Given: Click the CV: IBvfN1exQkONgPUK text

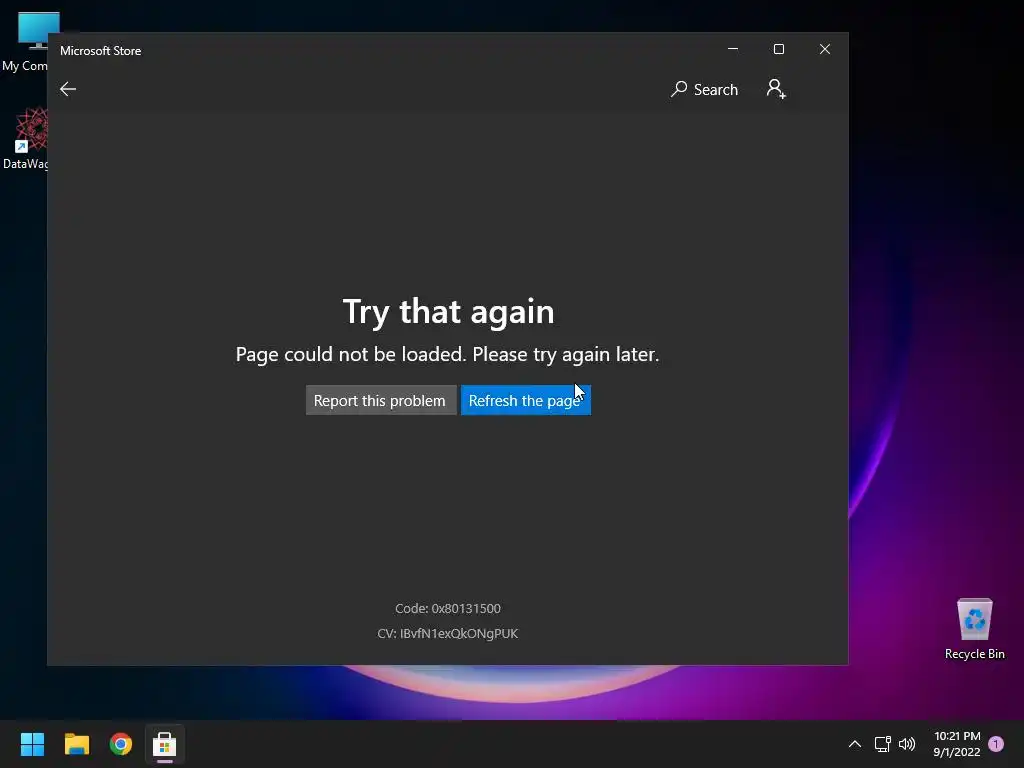Looking at the screenshot, I should click(x=448, y=633).
